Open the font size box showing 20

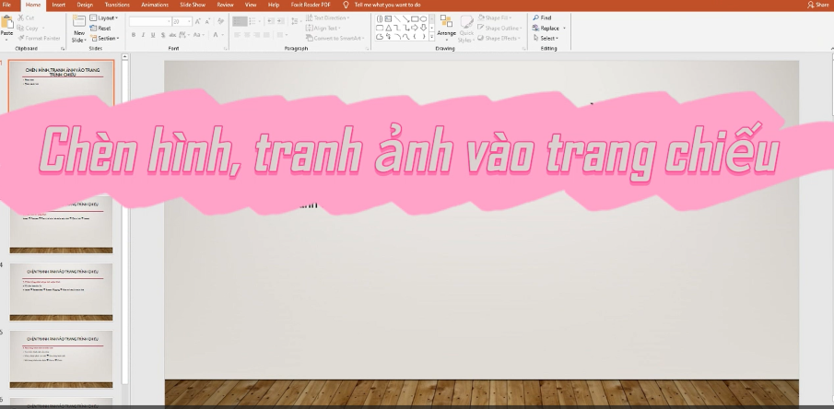click(182, 21)
